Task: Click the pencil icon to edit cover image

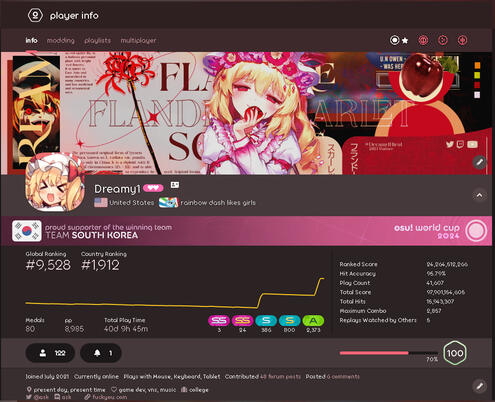Action: pyautogui.click(x=479, y=162)
